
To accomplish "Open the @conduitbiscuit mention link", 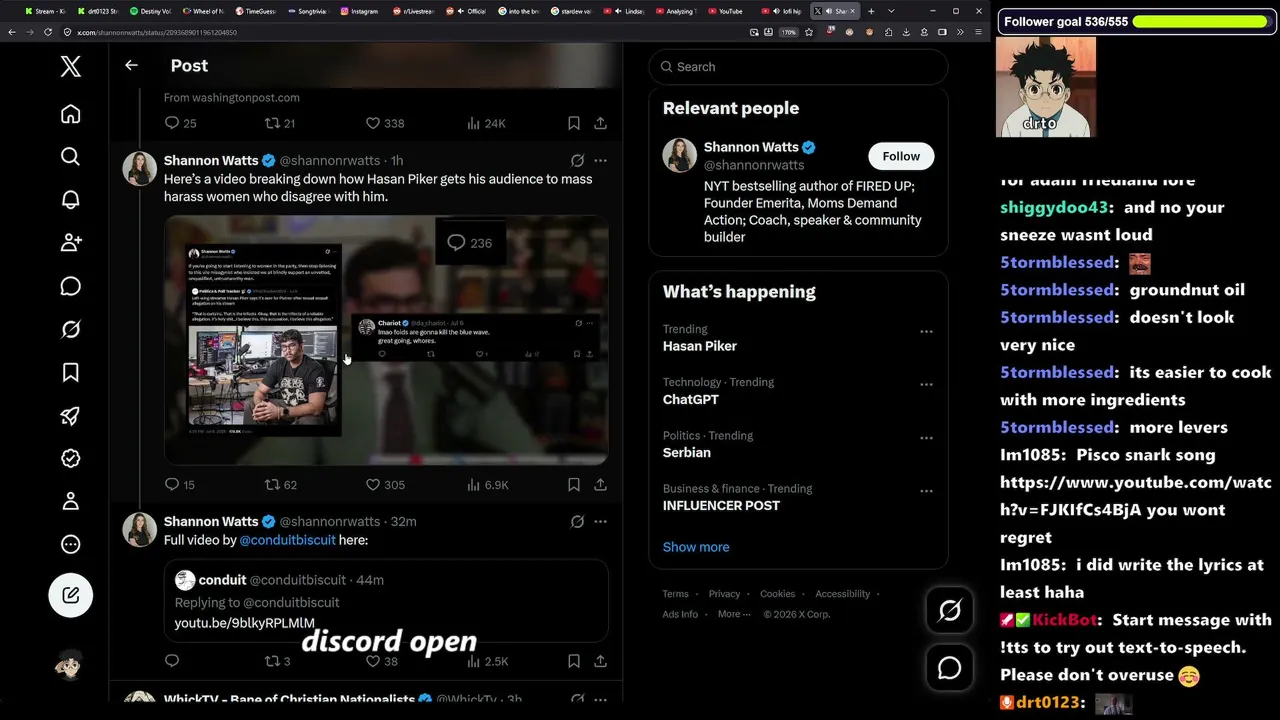I will pyautogui.click(x=287, y=540).
